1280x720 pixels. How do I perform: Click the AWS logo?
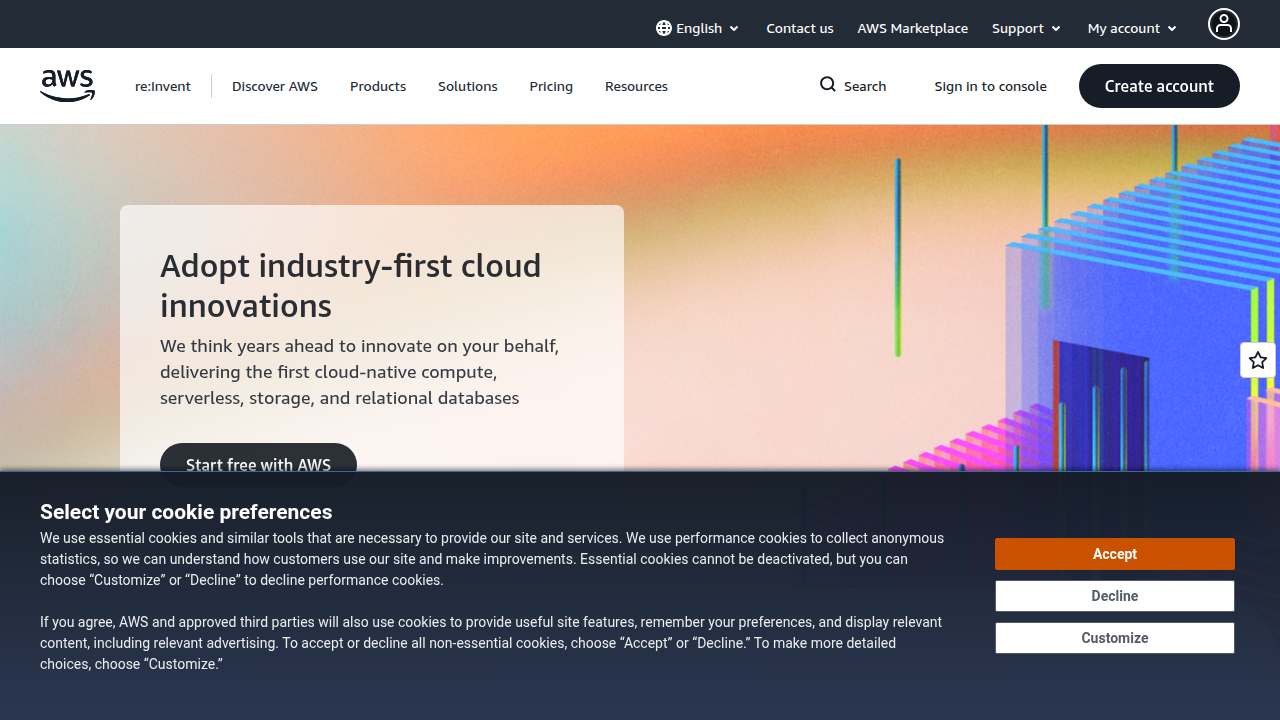point(68,86)
